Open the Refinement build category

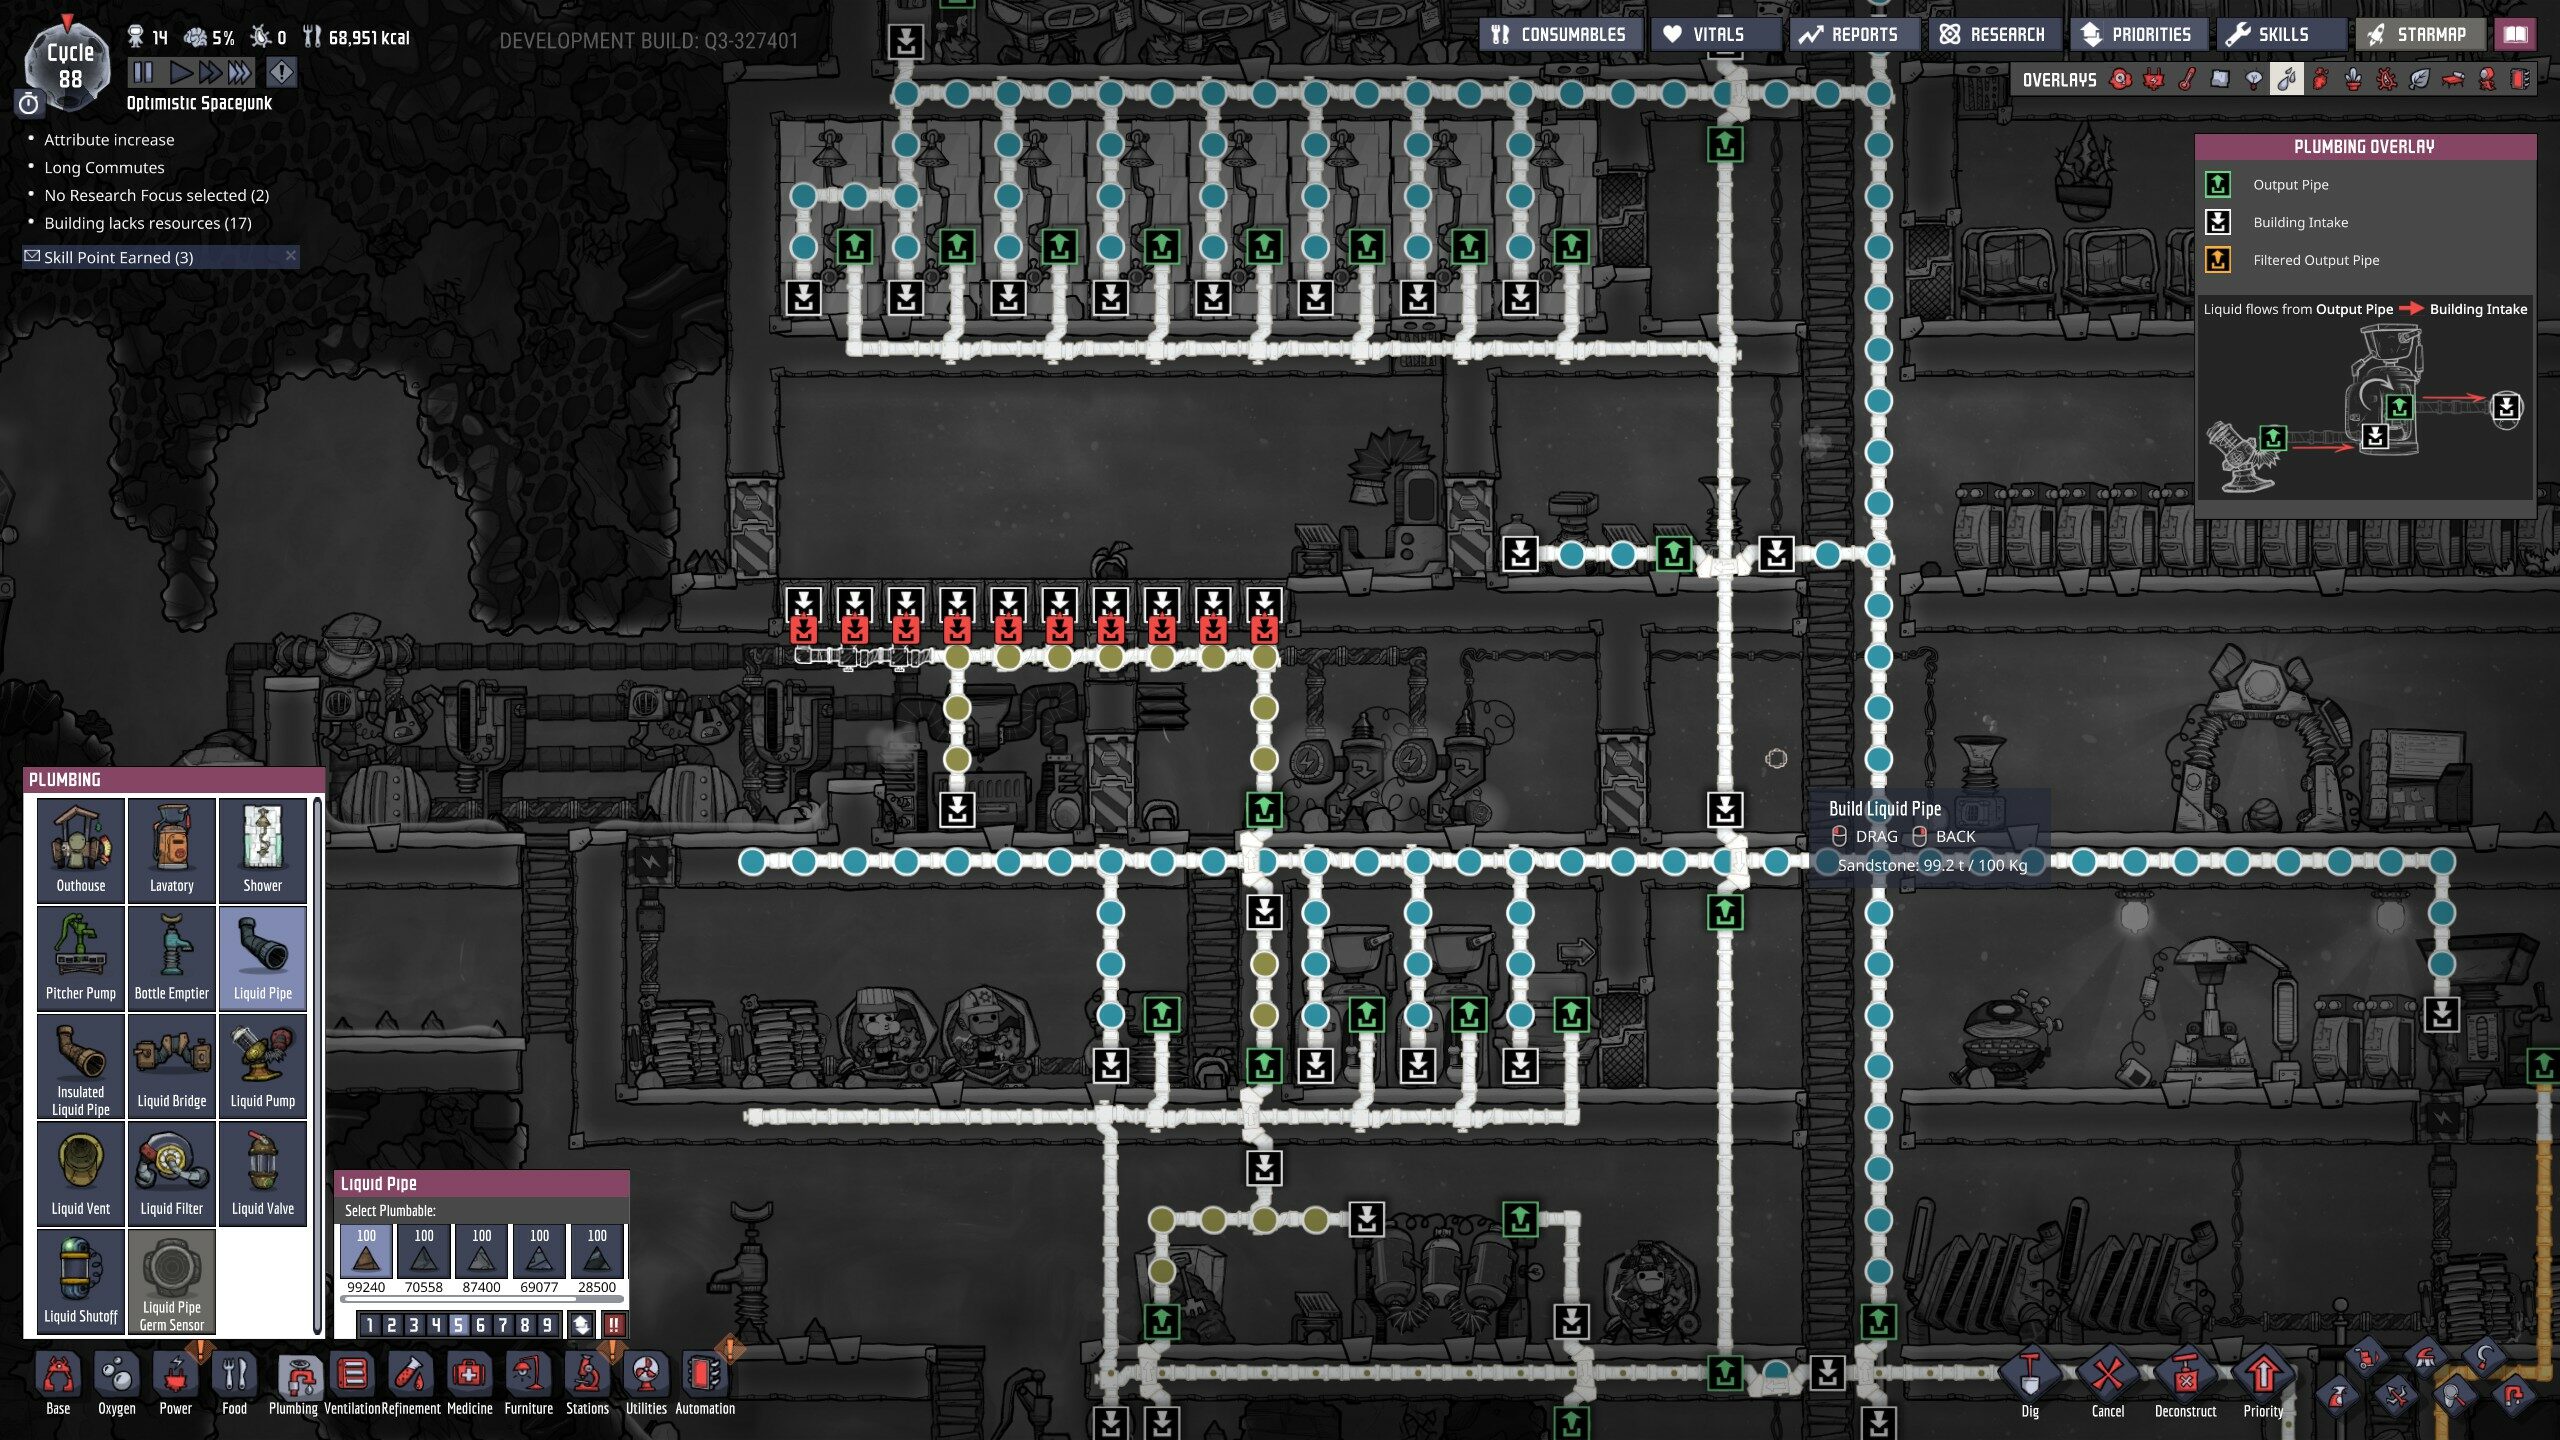pos(411,1383)
